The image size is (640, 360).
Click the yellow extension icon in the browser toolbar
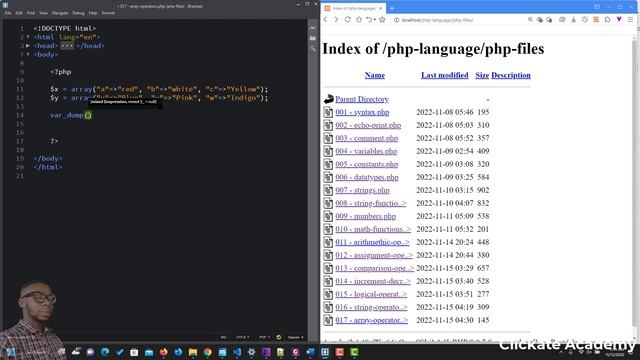pyautogui.click(x=596, y=20)
